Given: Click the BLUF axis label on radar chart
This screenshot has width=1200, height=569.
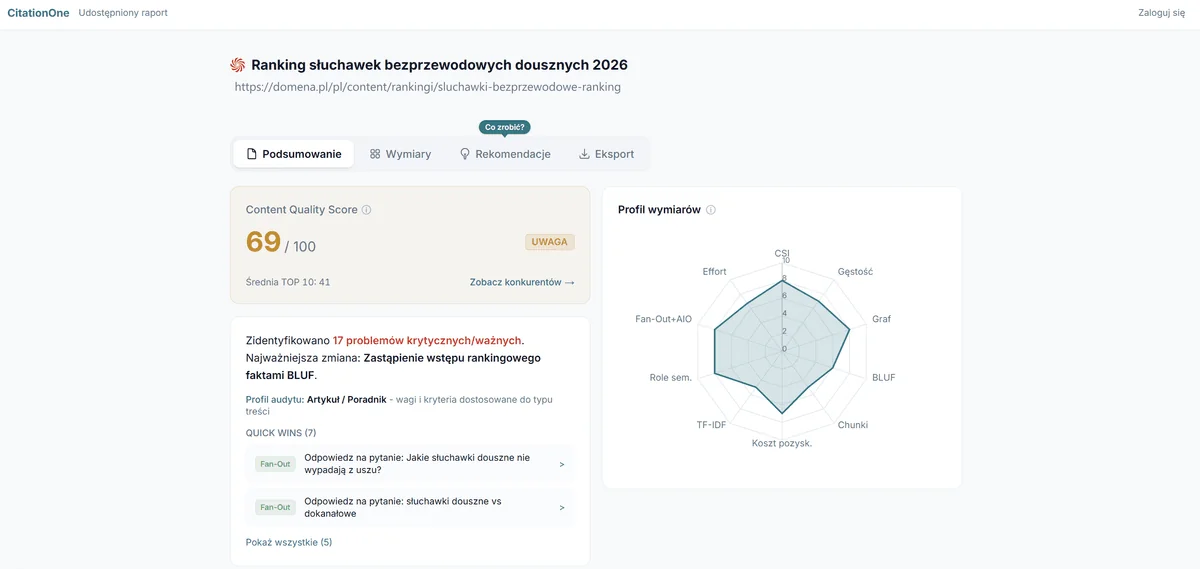Looking at the screenshot, I should point(884,378).
